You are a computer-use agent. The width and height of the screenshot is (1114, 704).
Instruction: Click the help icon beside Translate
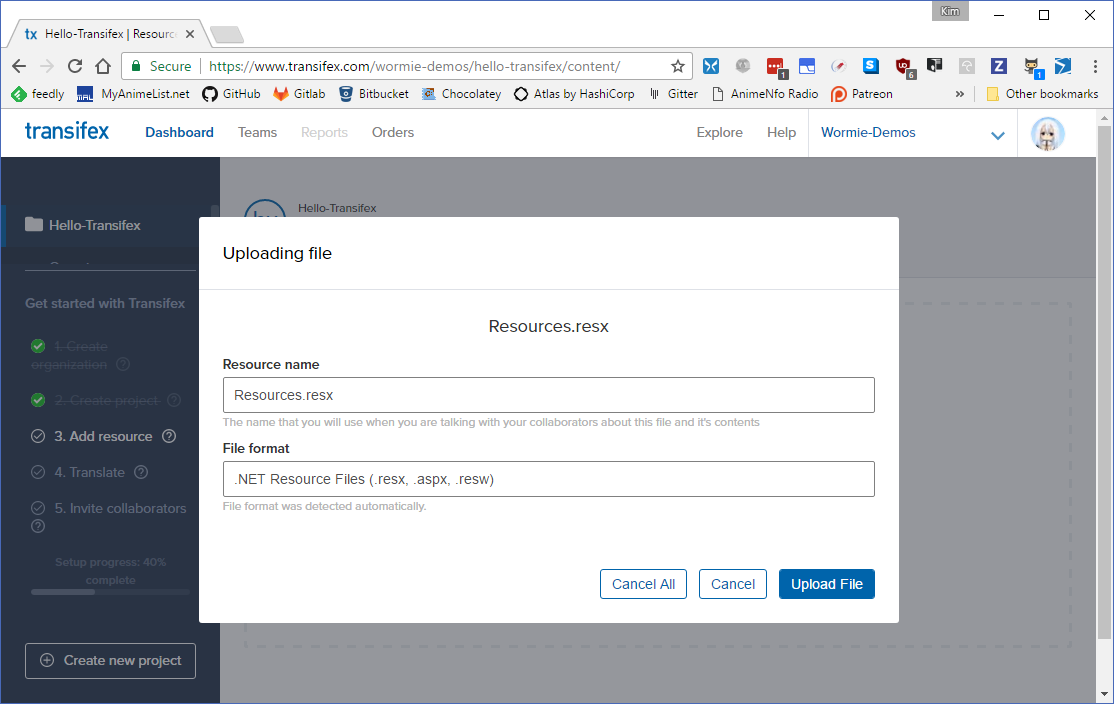(x=141, y=472)
